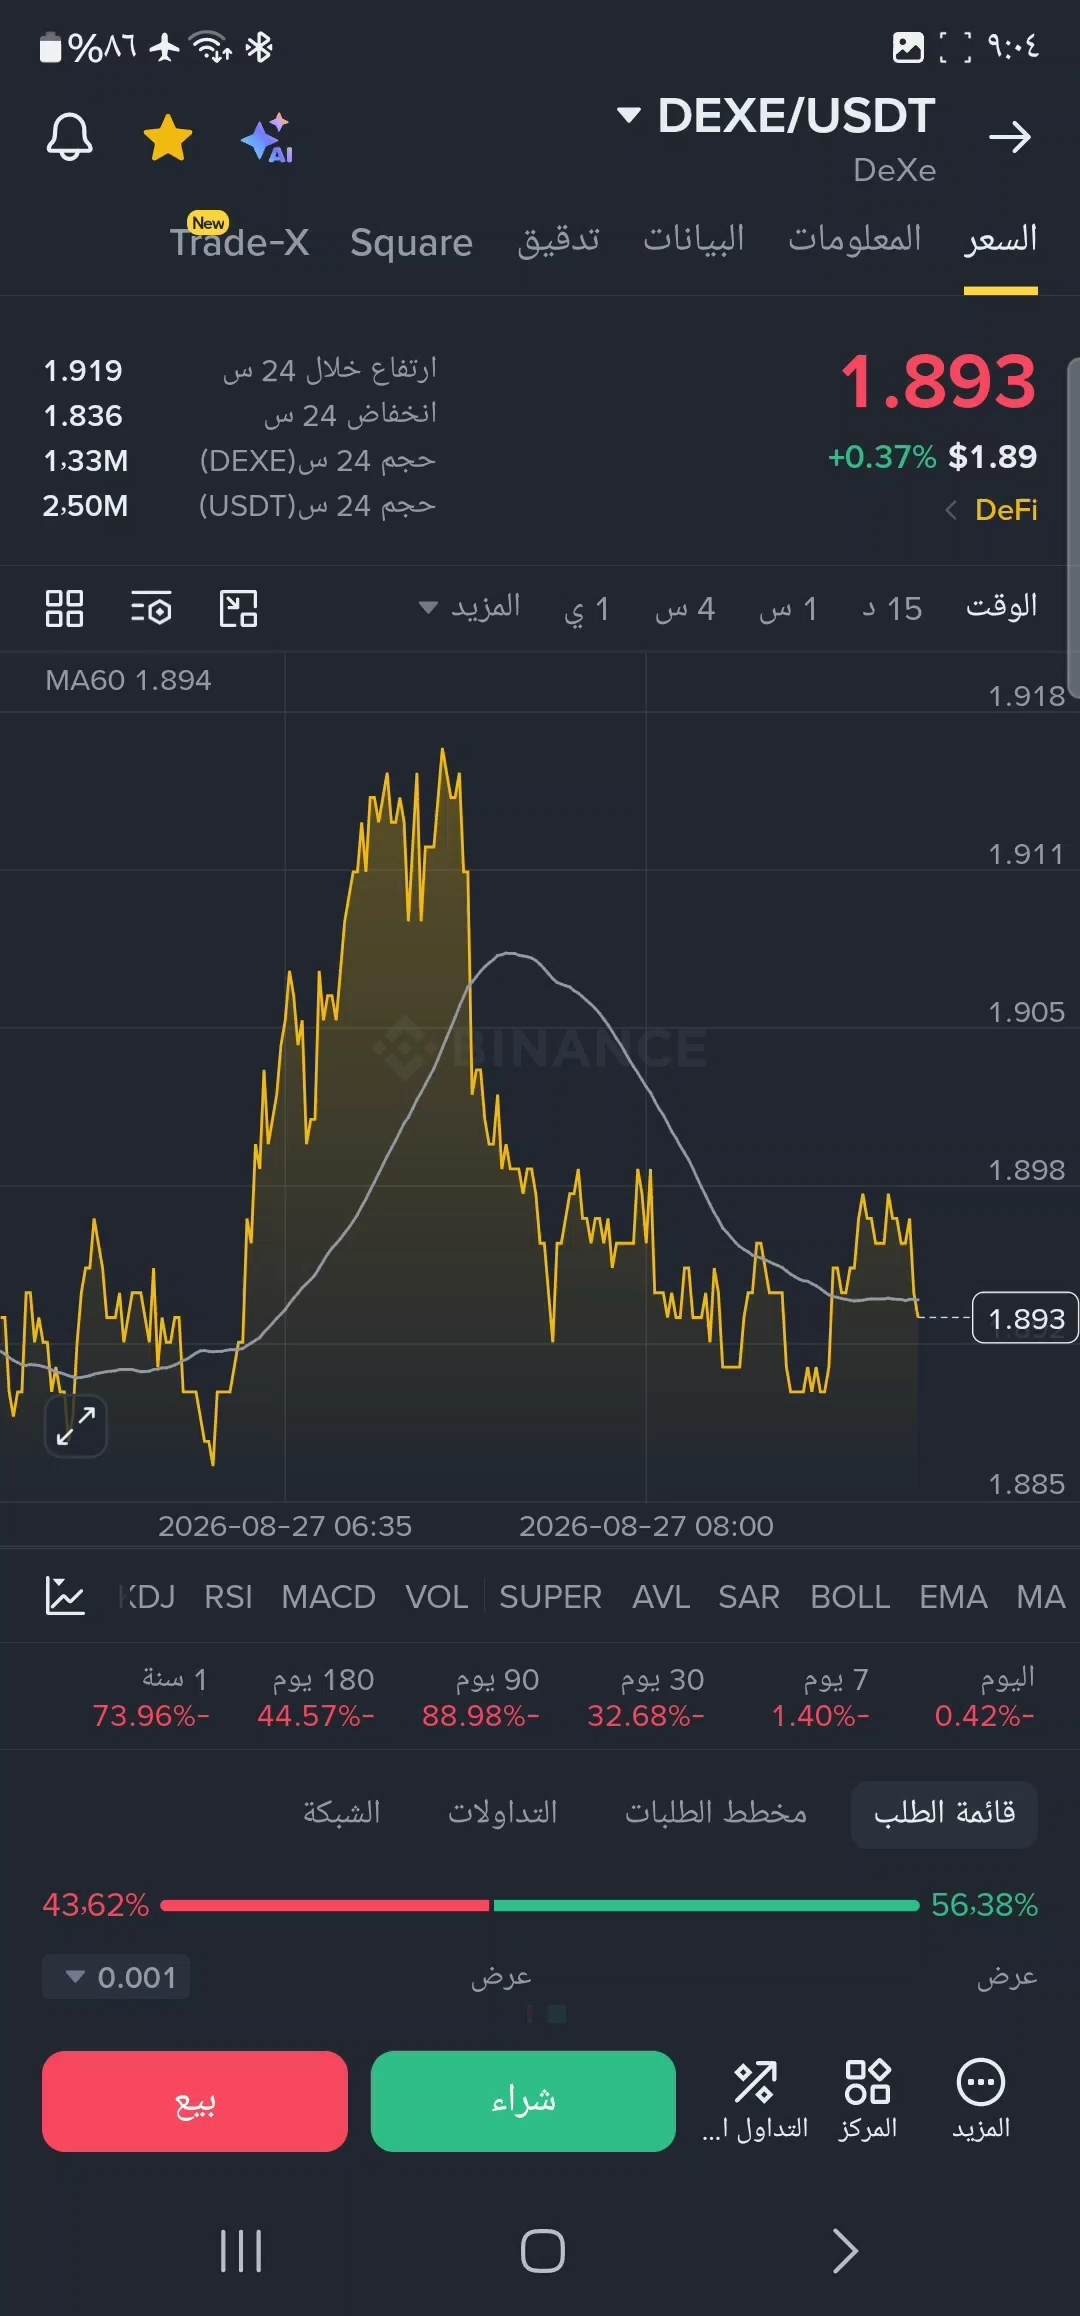
Task: Toggle the MA indicator
Action: [x=1041, y=1597]
